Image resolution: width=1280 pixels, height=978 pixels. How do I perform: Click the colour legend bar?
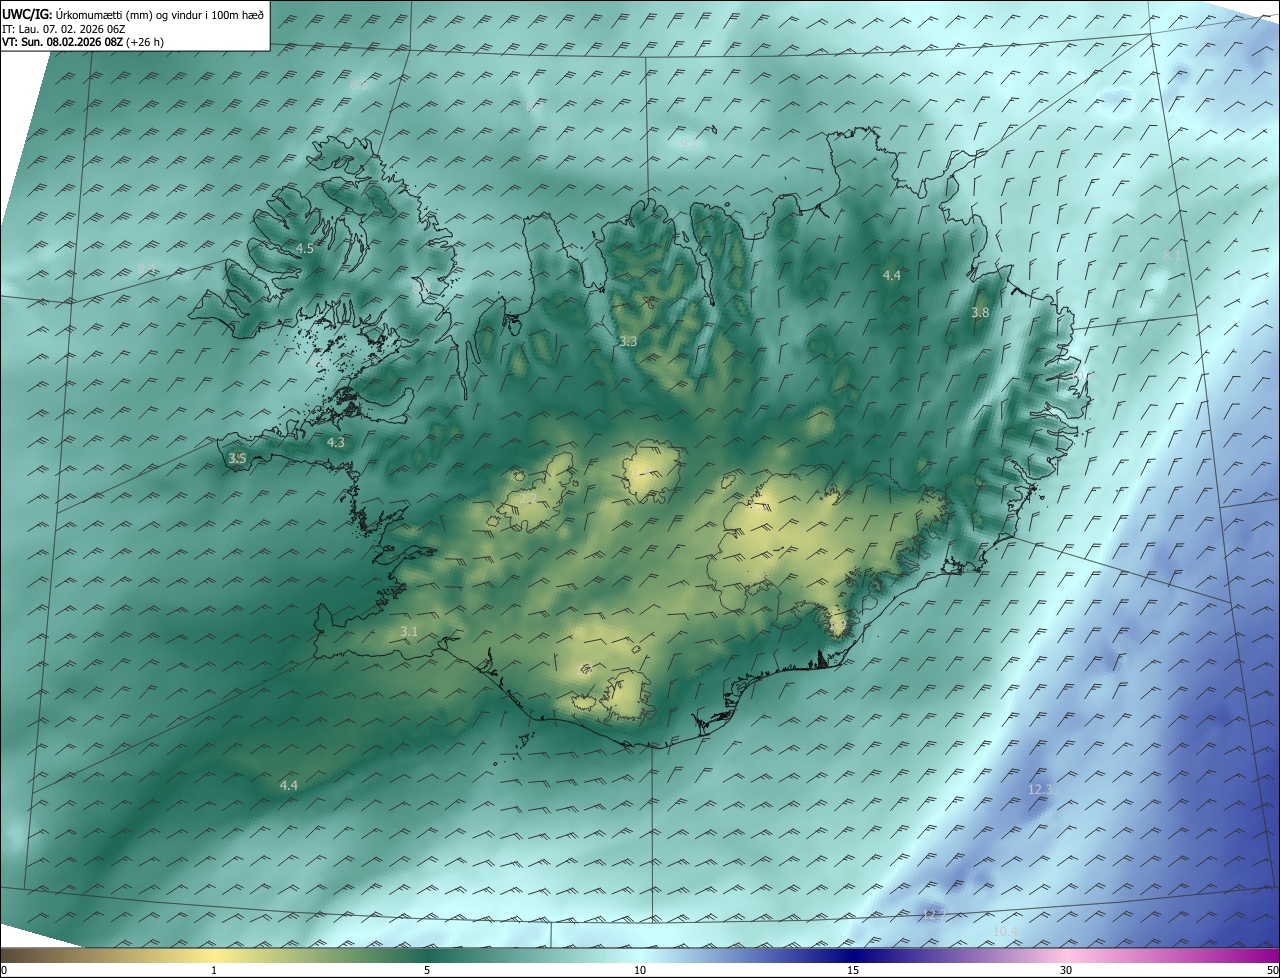pos(640,955)
